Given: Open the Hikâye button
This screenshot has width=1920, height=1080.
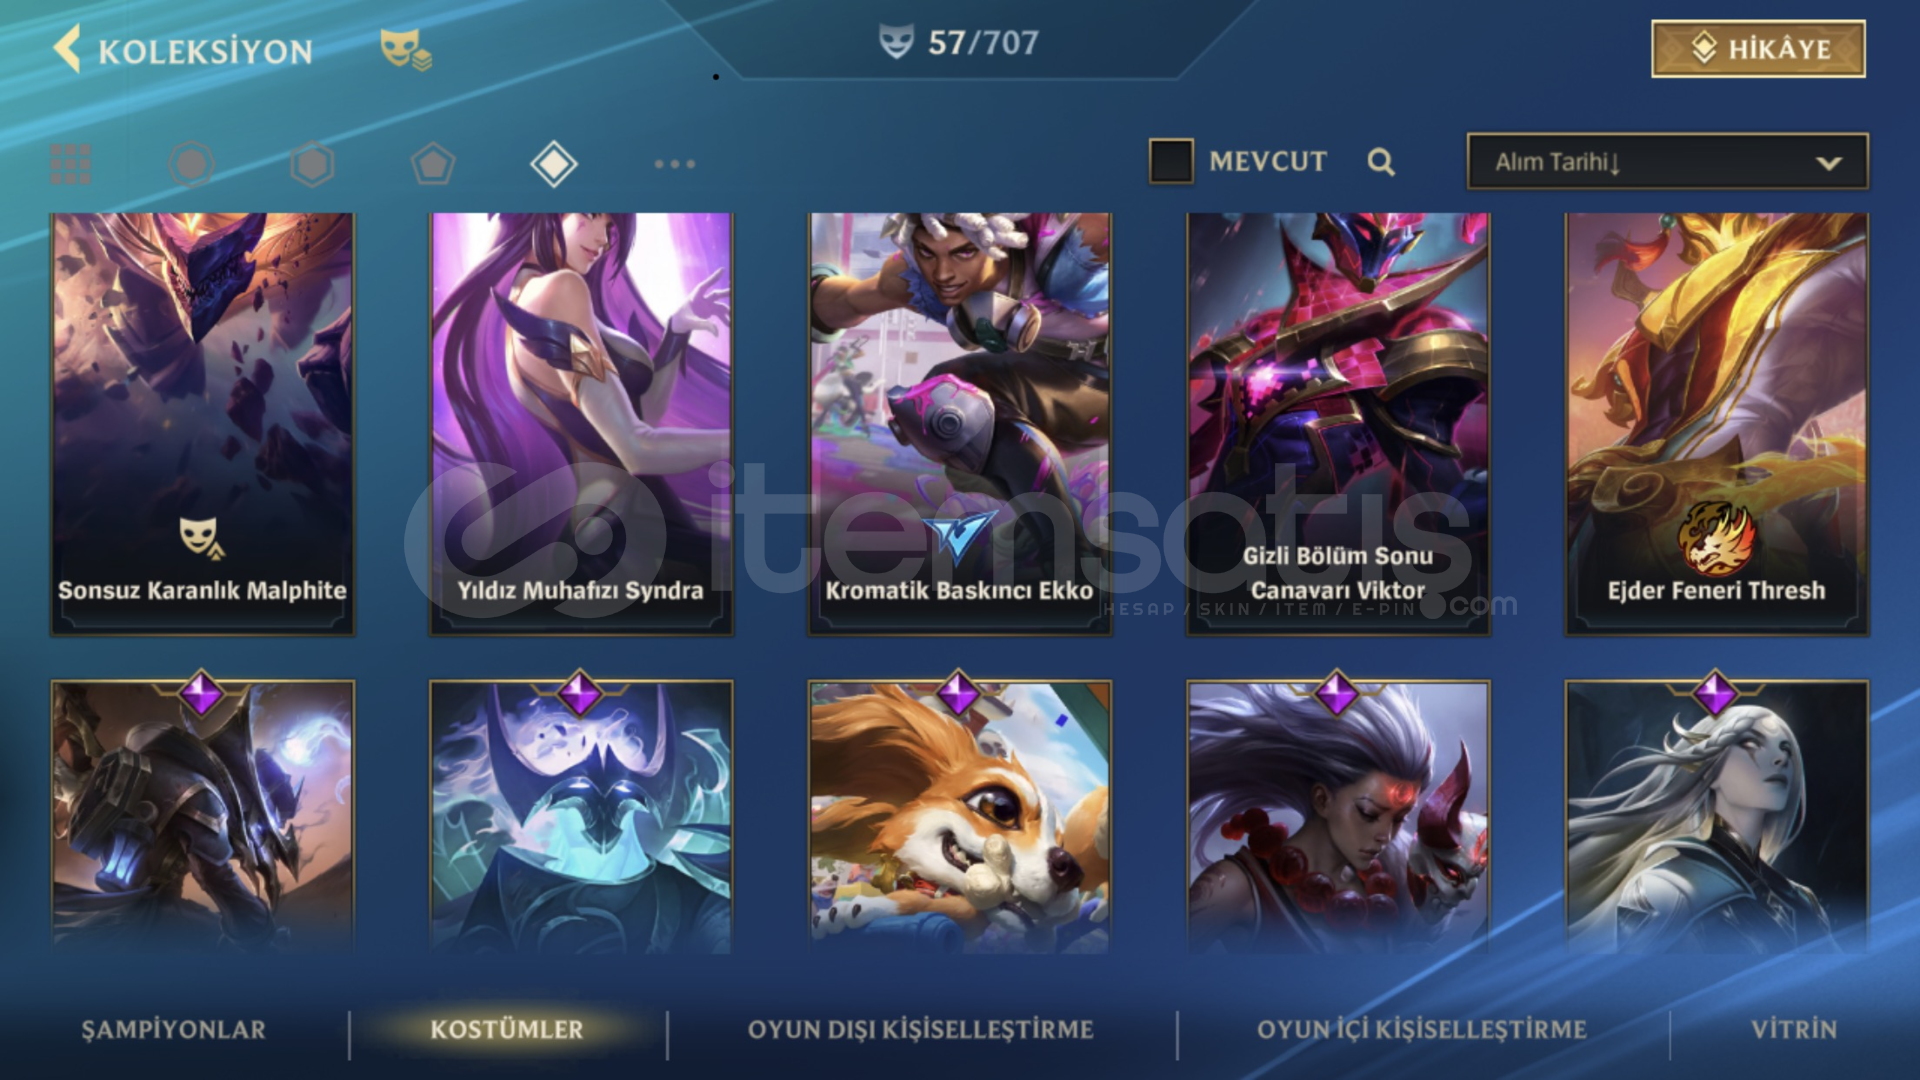Looking at the screenshot, I should tap(1759, 48).
